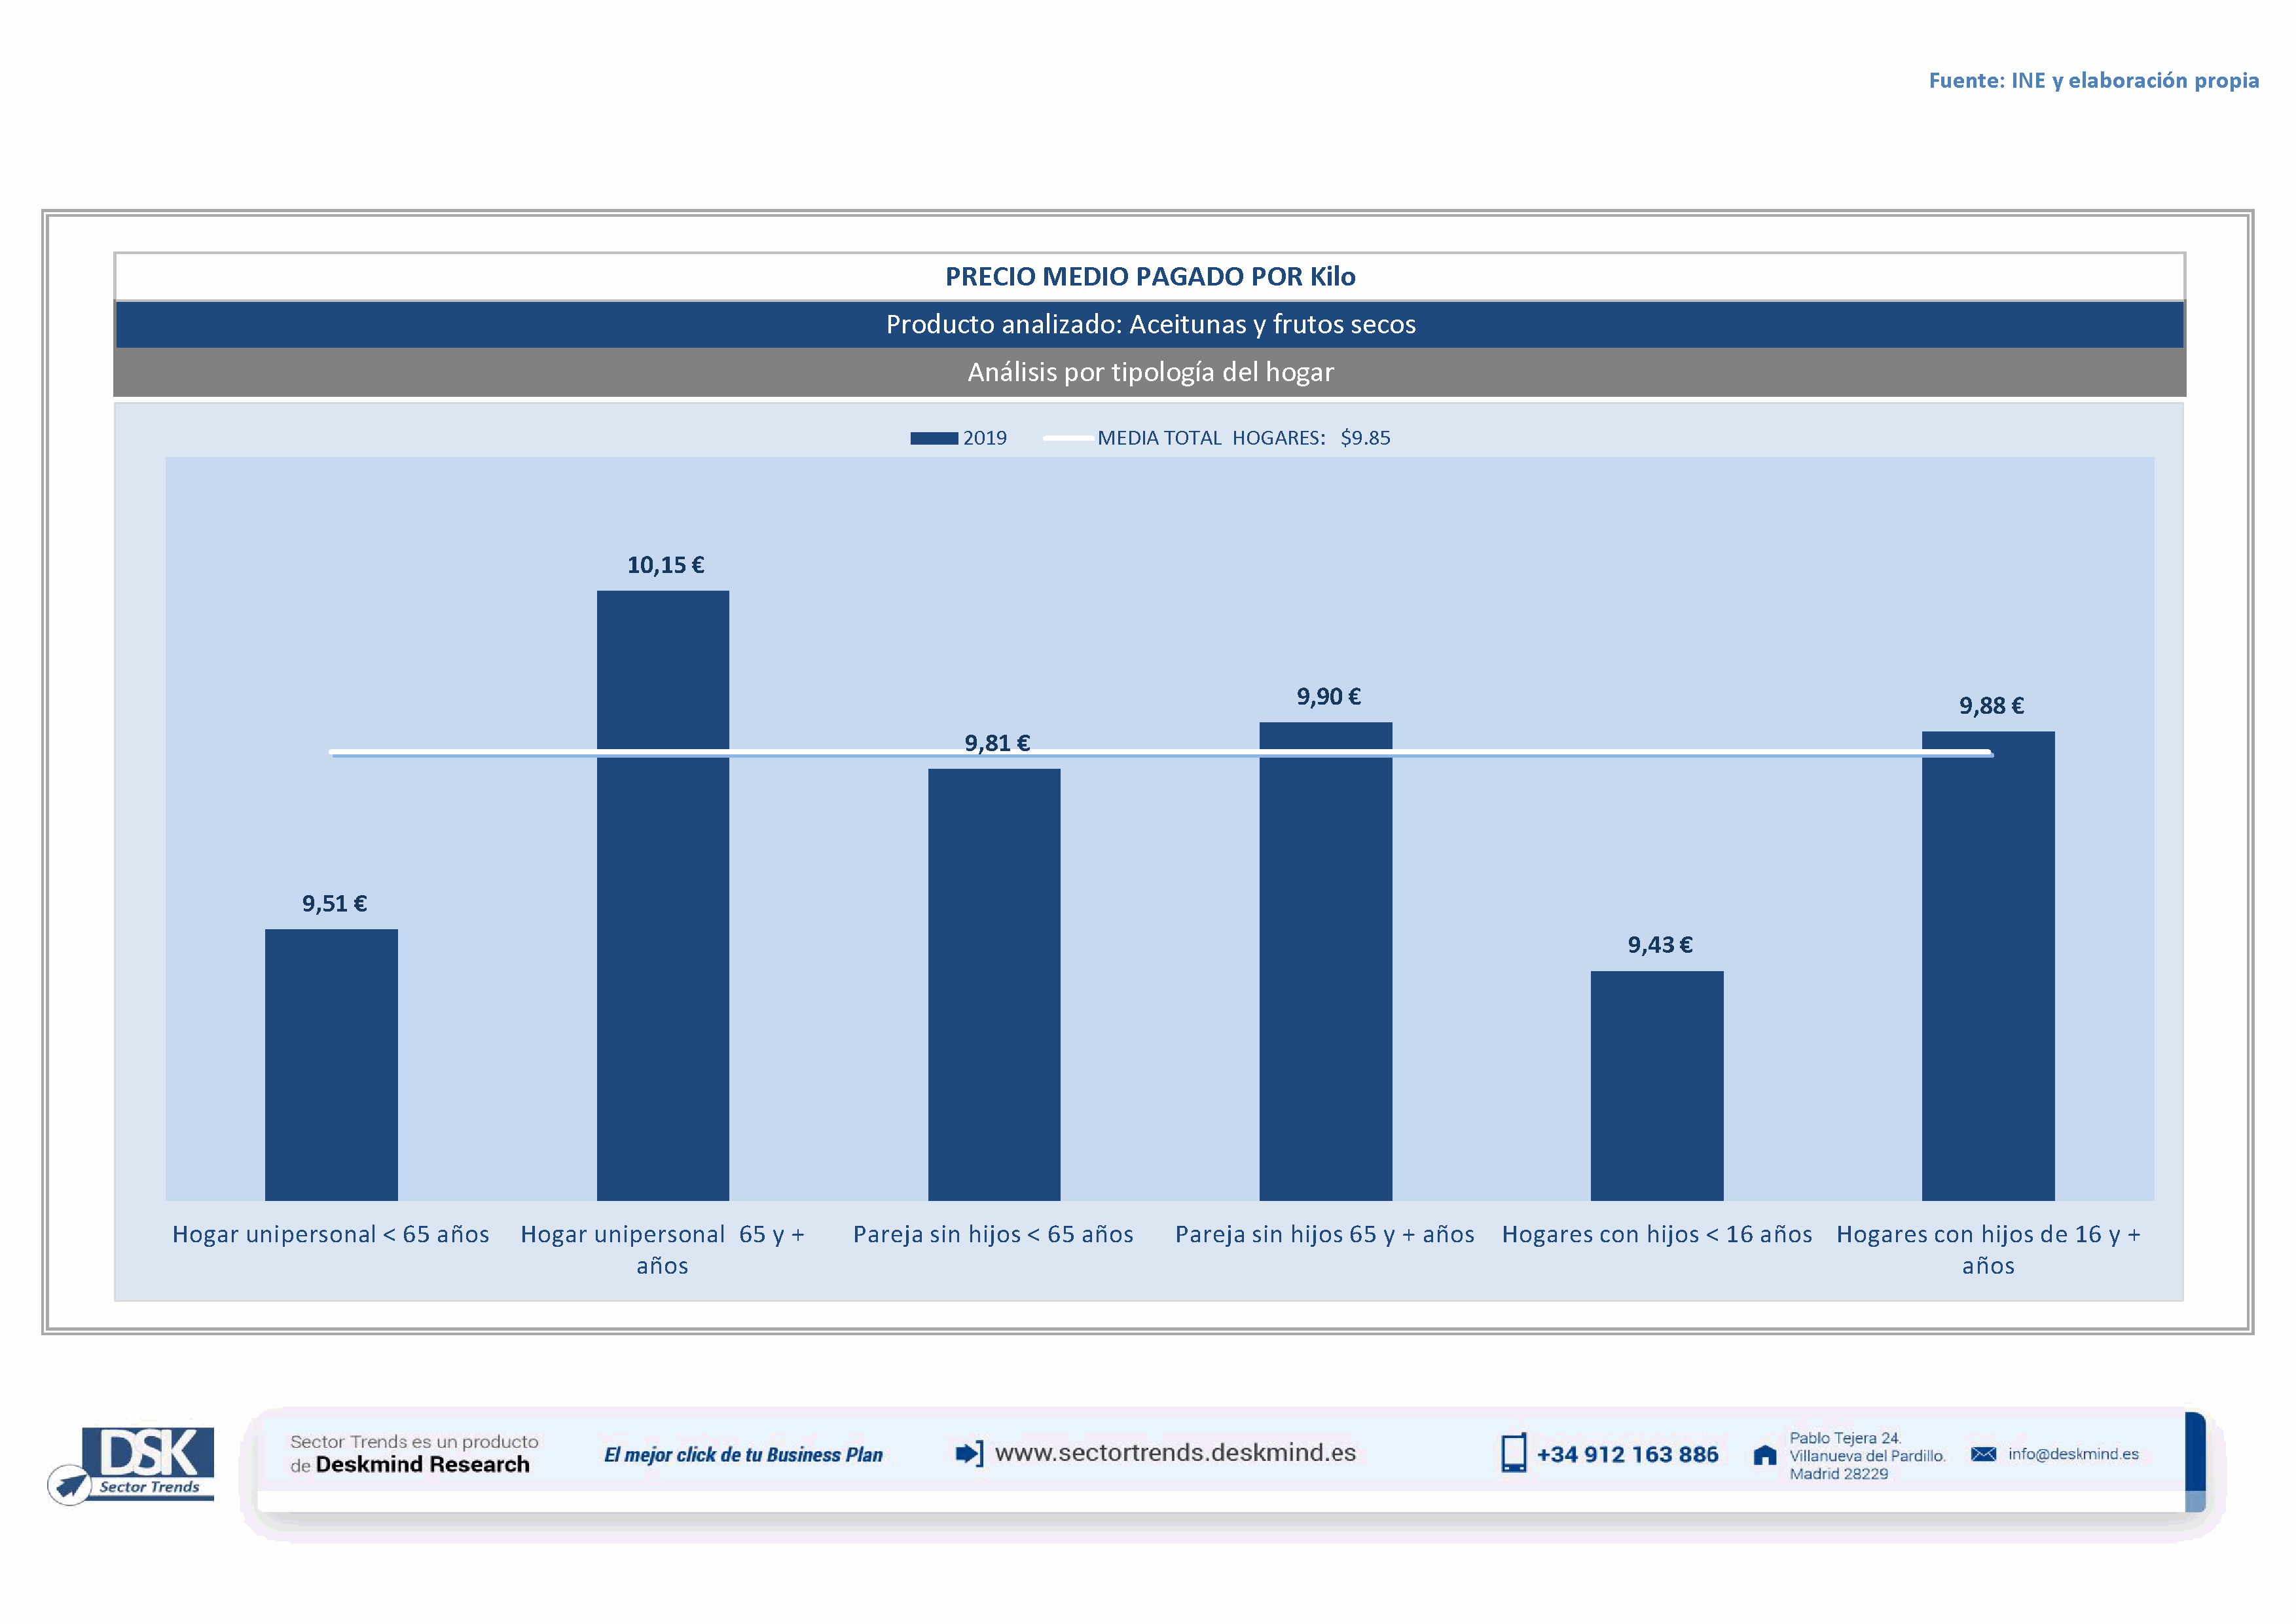Click the PRECIO MEDIO PAGADO POR Kilo title

1150,277
